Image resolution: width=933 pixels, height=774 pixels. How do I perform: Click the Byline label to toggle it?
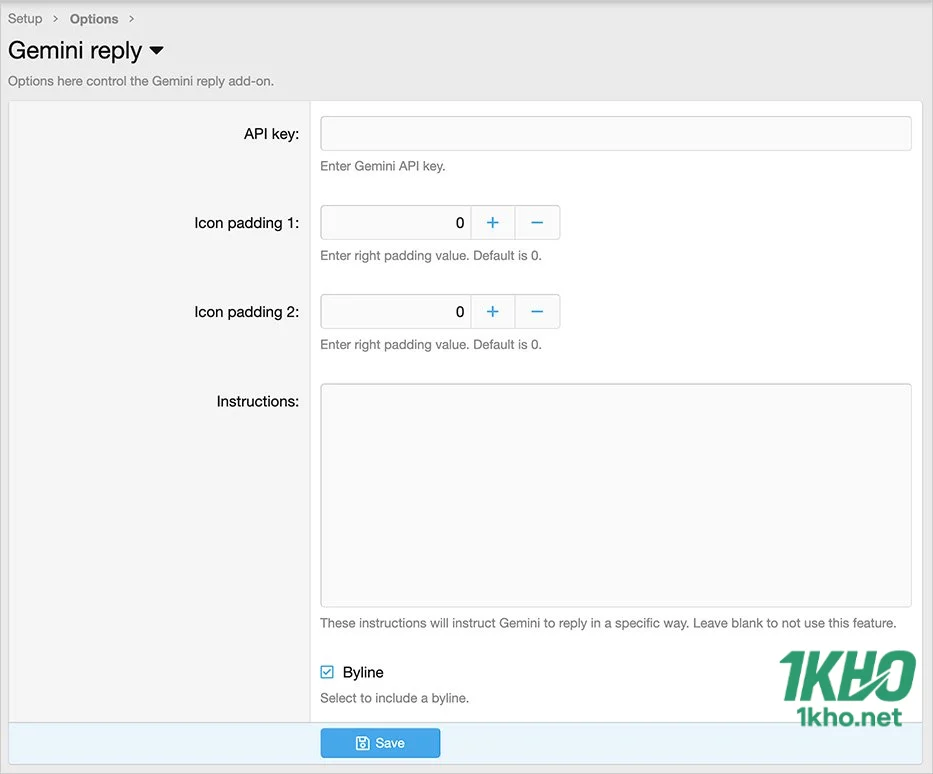click(365, 672)
